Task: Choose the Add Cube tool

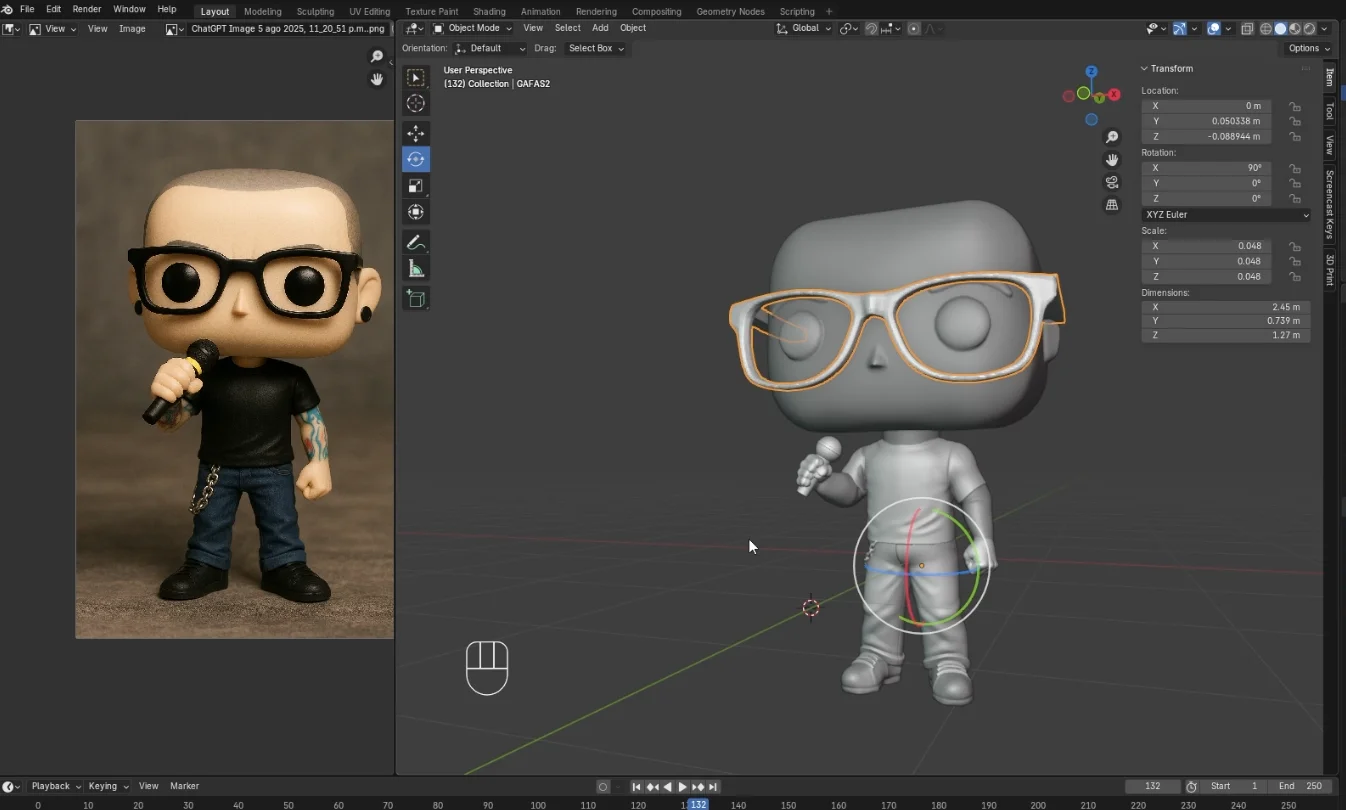Action: pos(415,298)
